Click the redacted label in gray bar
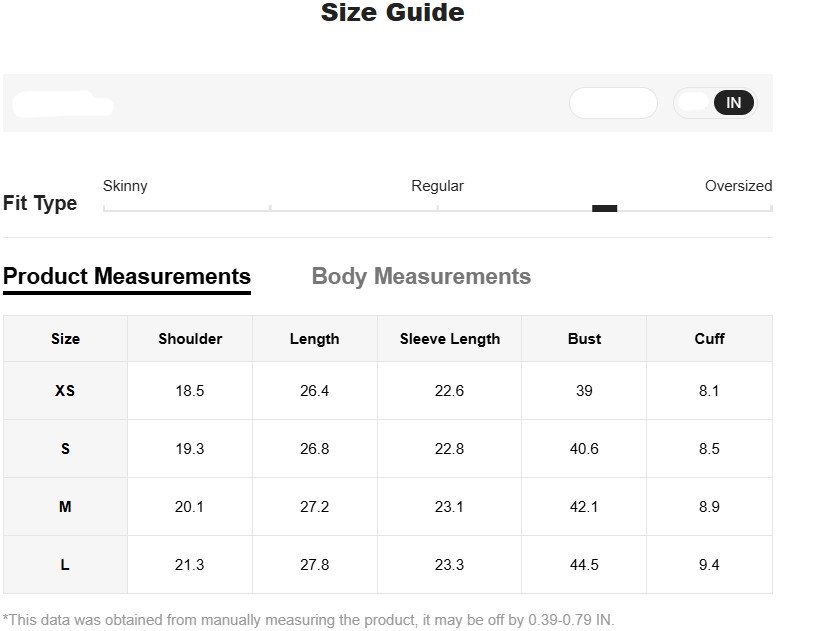Viewport: 828px width, 631px height. [x=62, y=103]
